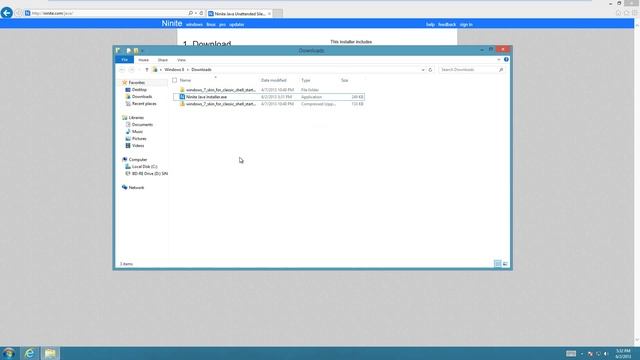The image size is (640, 360).
Task: Open the help link on Ninite page
Action: click(x=430, y=24)
